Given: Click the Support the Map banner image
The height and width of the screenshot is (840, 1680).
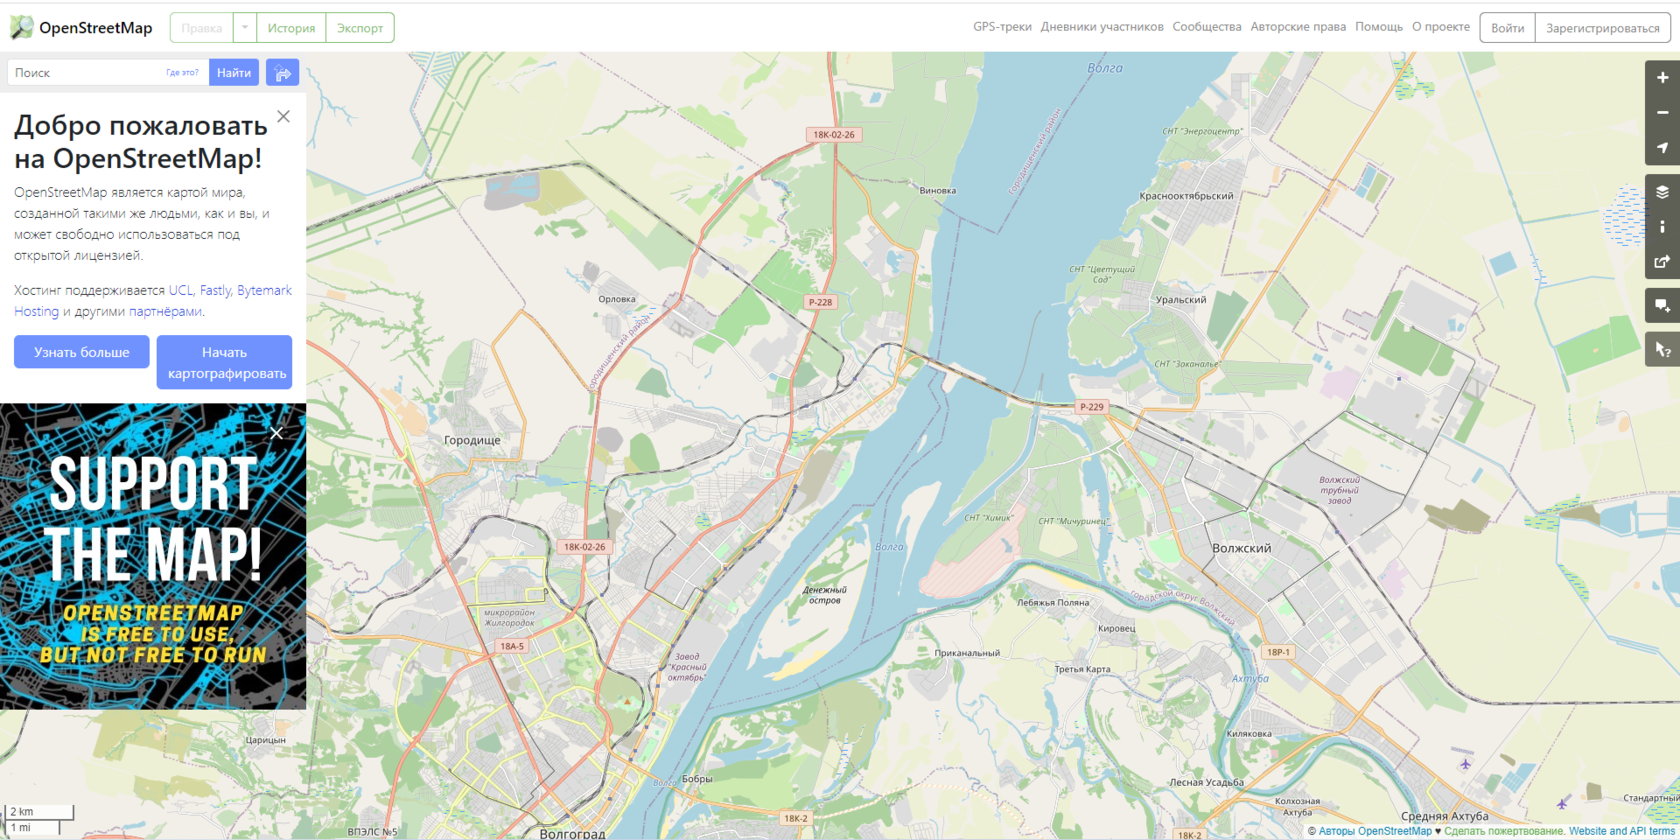Looking at the screenshot, I should (x=153, y=557).
